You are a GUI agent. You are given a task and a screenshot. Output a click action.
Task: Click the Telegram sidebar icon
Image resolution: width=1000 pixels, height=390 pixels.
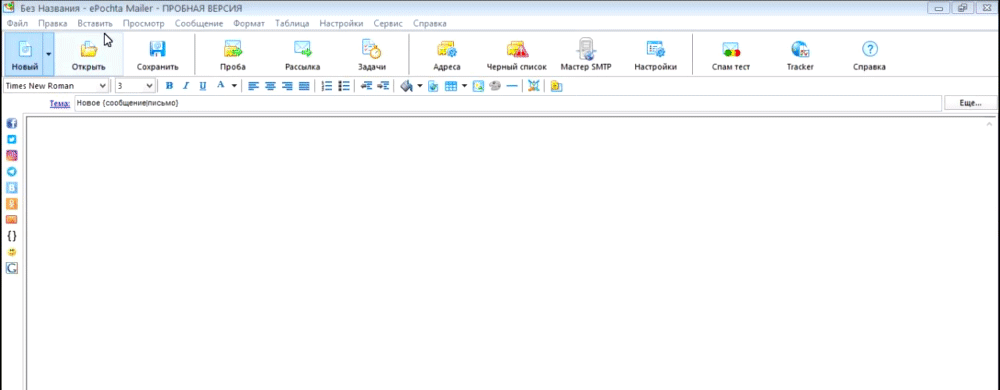(11, 172)
